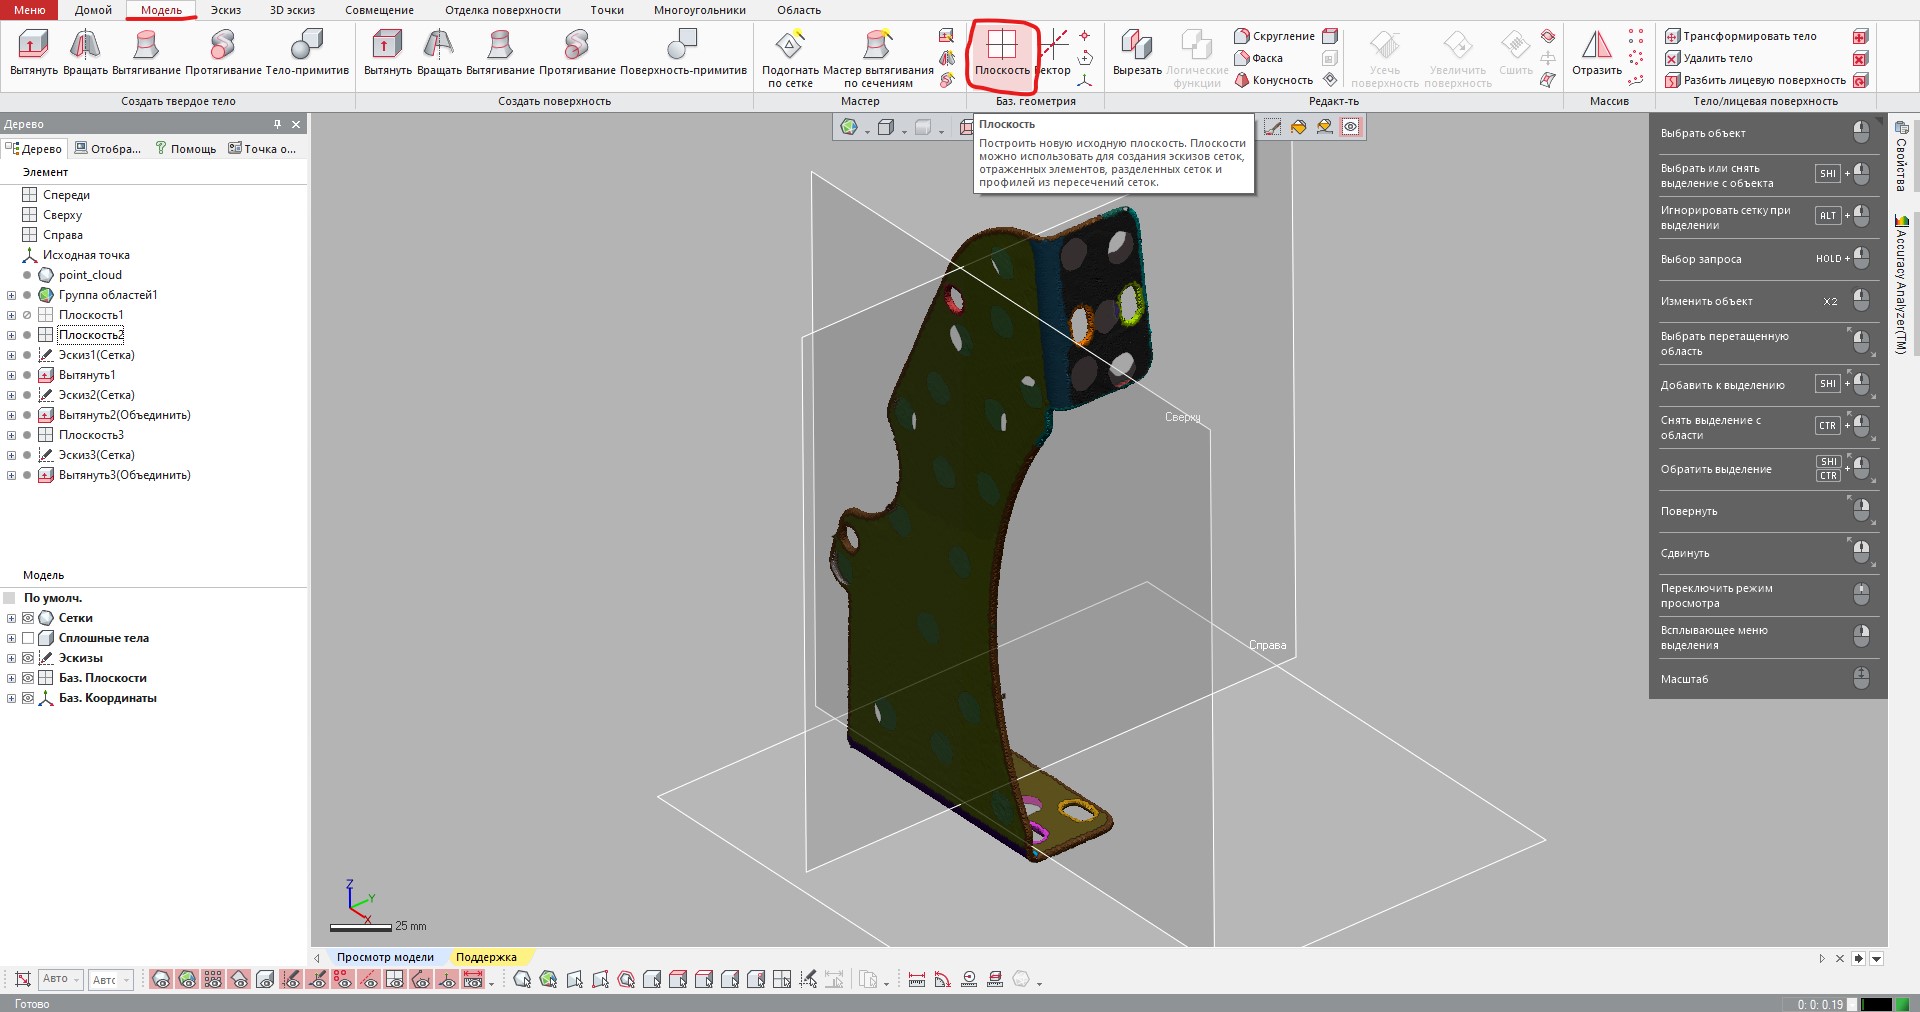Open the Поддержка tab
The width and height of the screenshot is (1920, 1012).
(x=486, y=957)
